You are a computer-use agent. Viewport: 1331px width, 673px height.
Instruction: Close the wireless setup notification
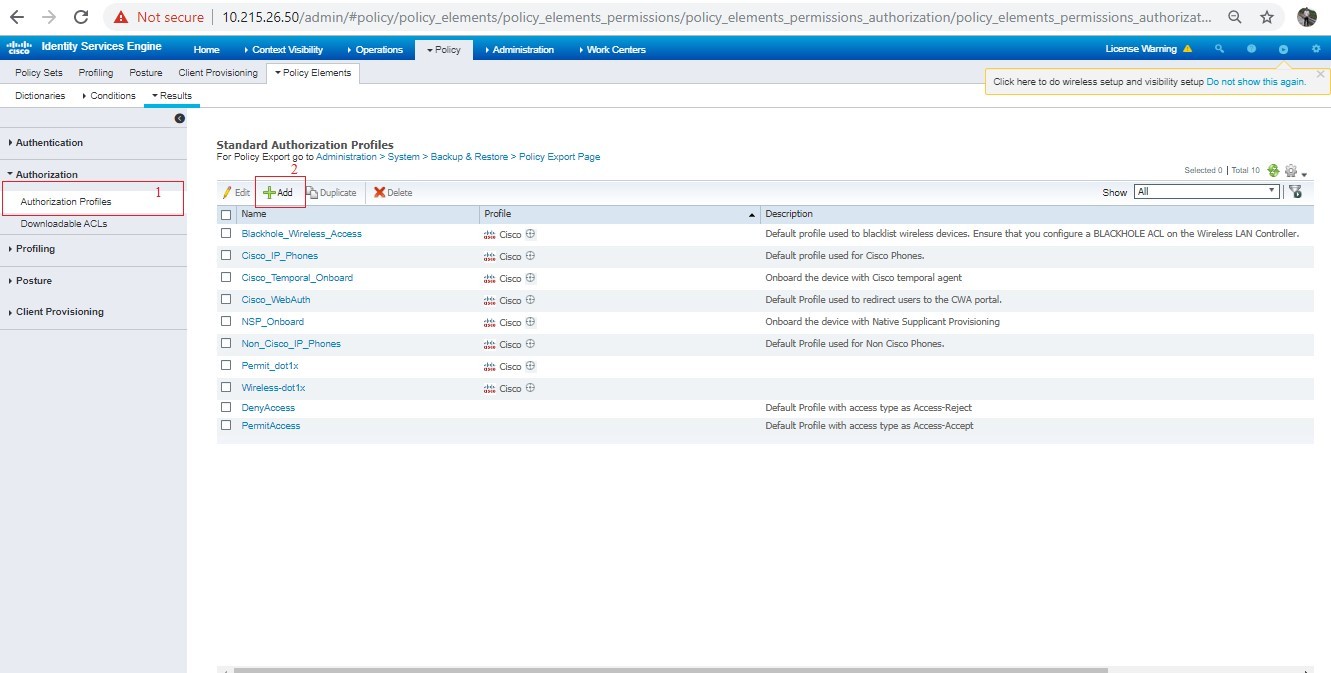[1320, 74]
